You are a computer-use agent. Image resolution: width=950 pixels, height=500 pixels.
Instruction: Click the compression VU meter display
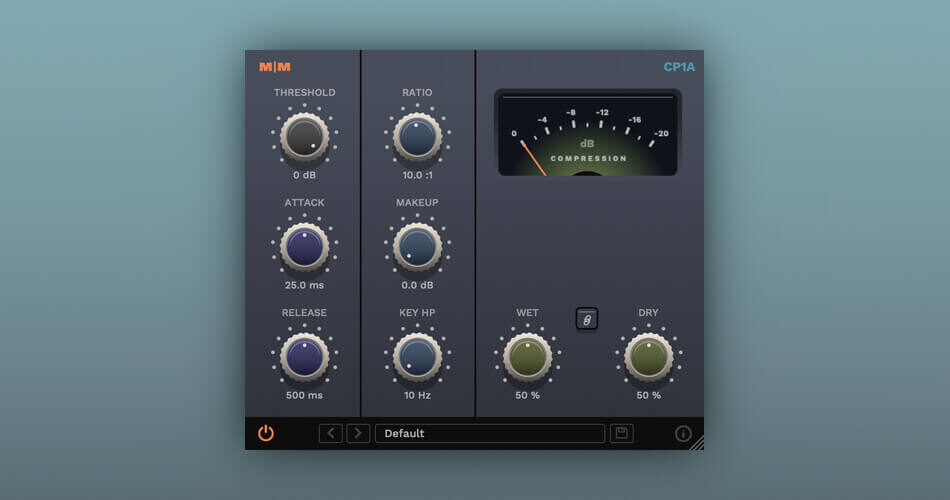click(588, 134)
